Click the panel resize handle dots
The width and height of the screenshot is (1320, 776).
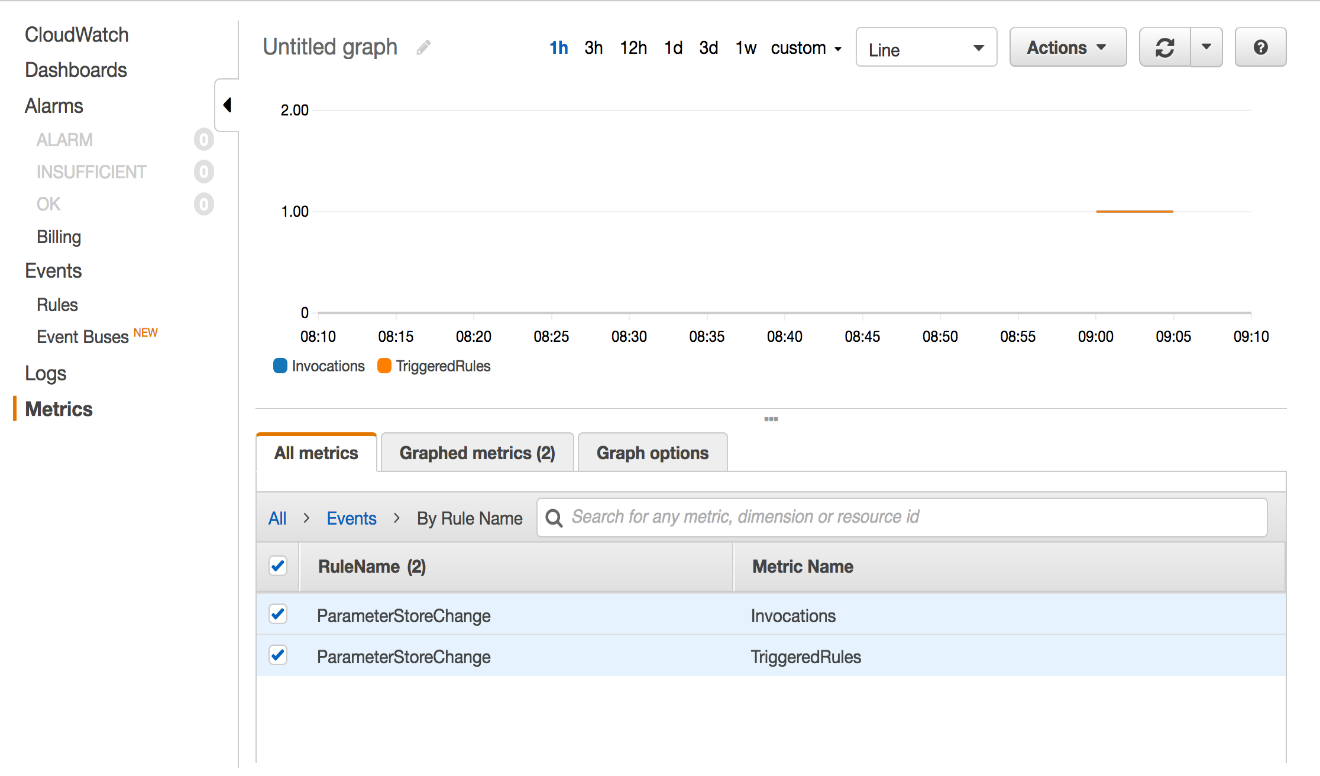pos(771,419)
